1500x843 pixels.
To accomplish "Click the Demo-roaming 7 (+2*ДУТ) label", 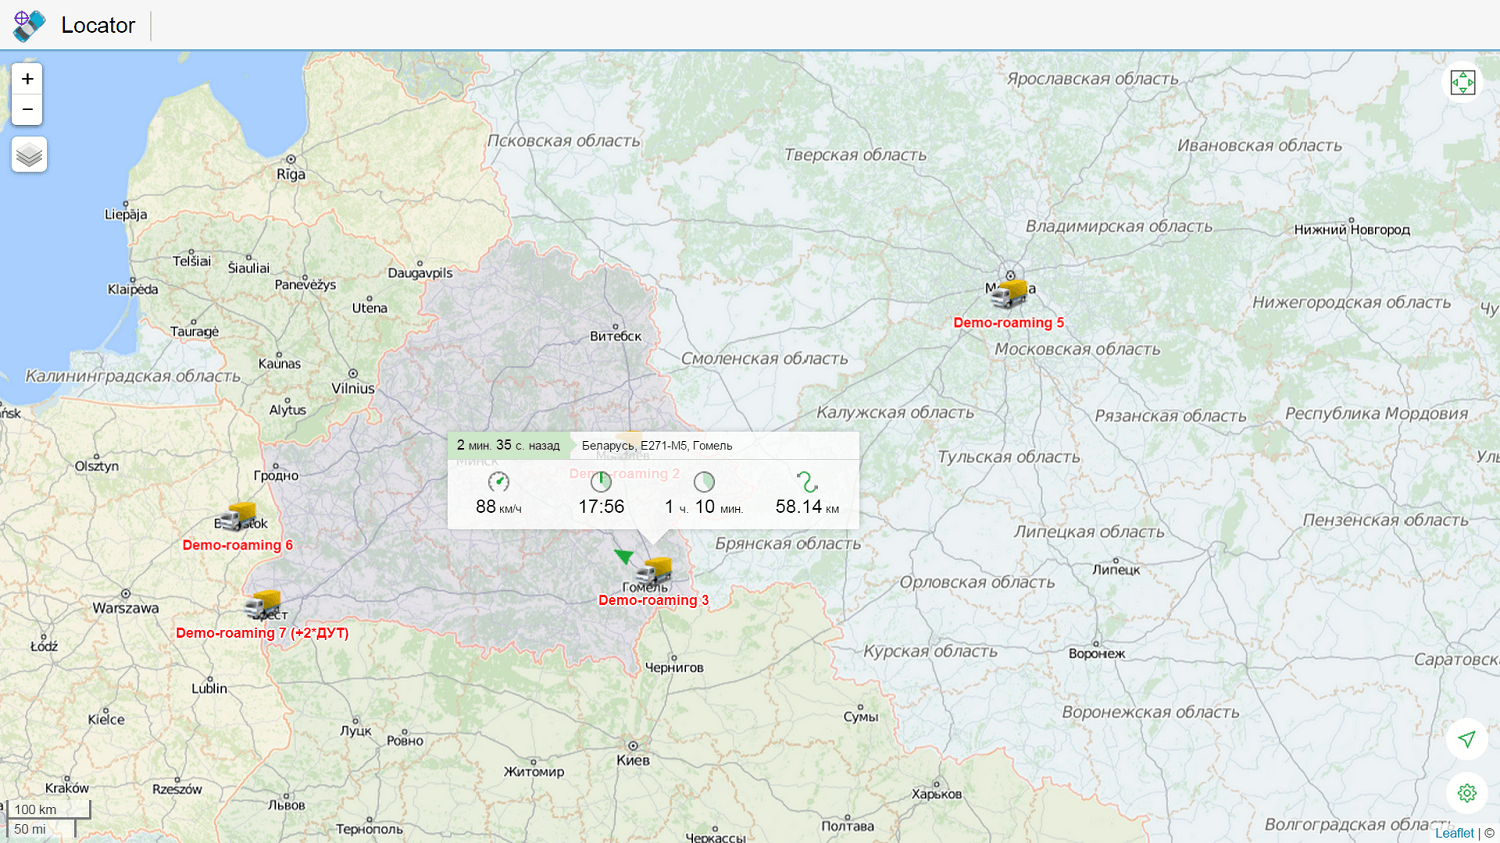I will (262, 633).
